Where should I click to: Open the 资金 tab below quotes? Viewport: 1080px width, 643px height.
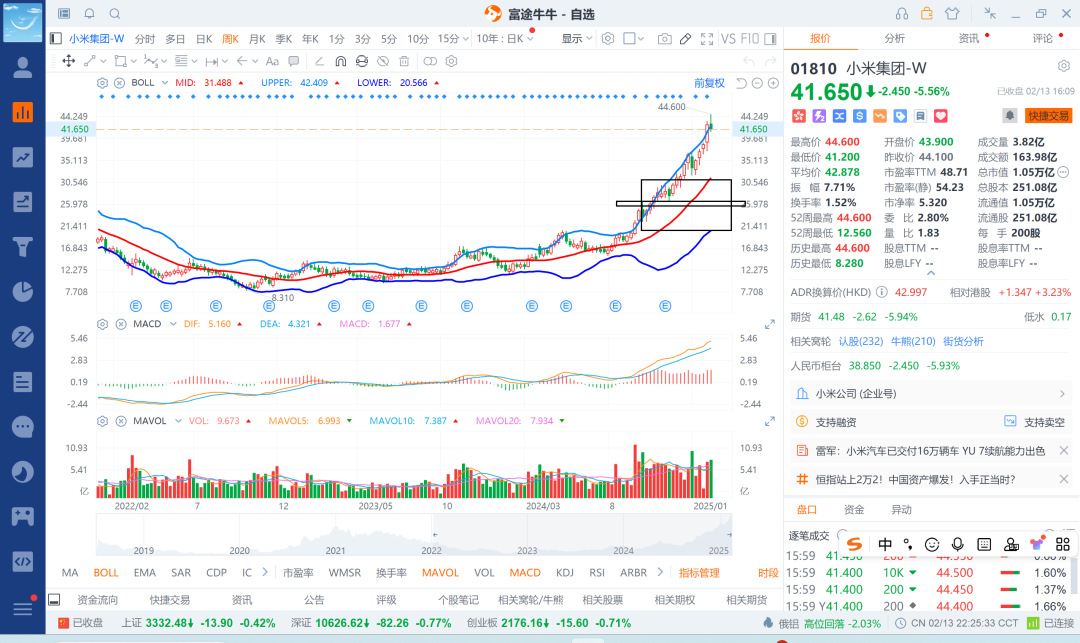854,509
